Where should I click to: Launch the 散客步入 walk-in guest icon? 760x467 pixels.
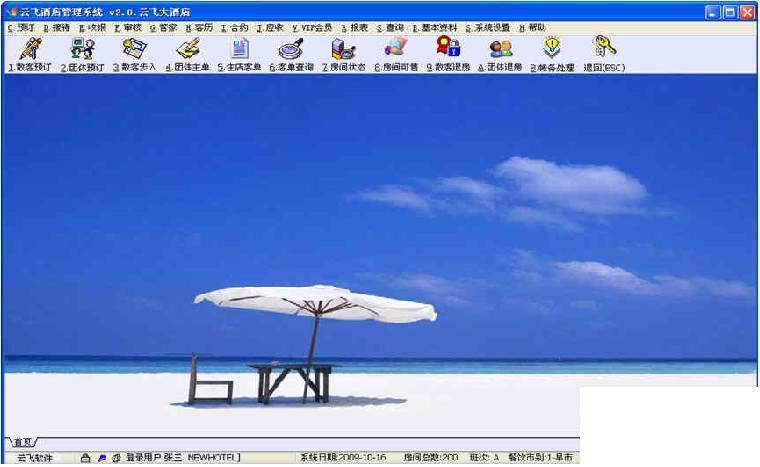click(135, 55)
